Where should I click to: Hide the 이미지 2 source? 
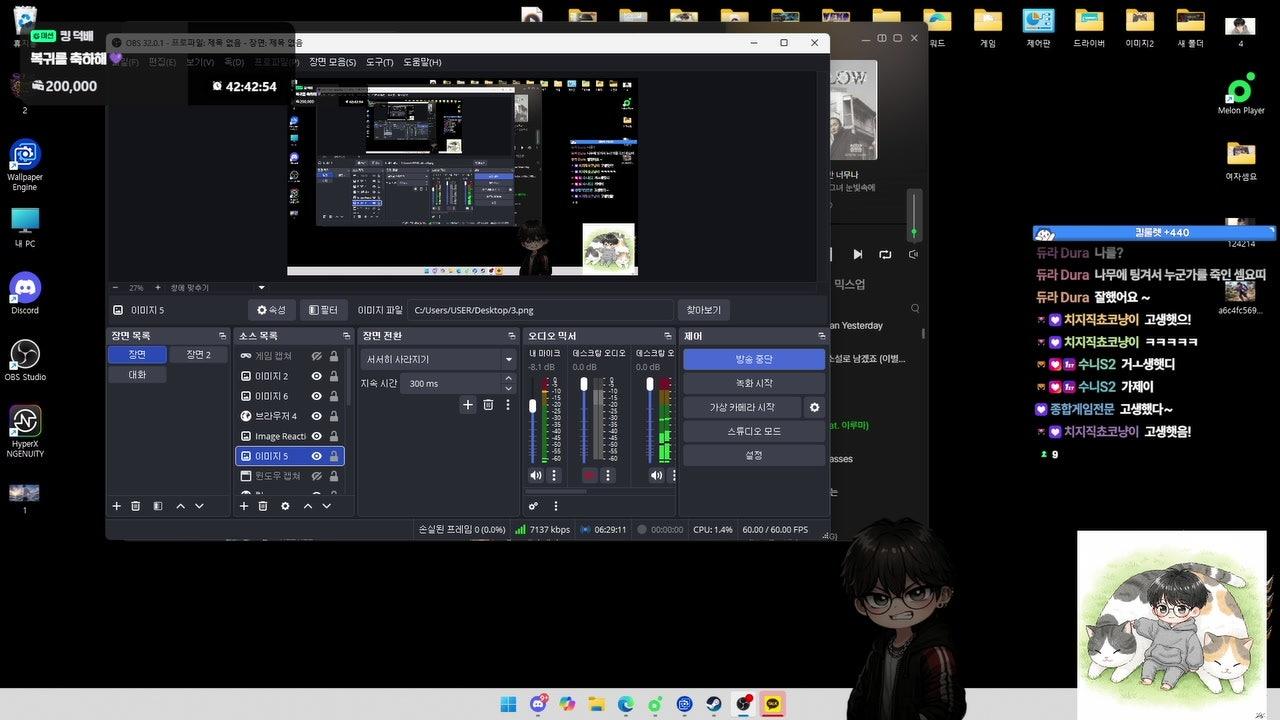pyautogui.click(x=316, y=376)
